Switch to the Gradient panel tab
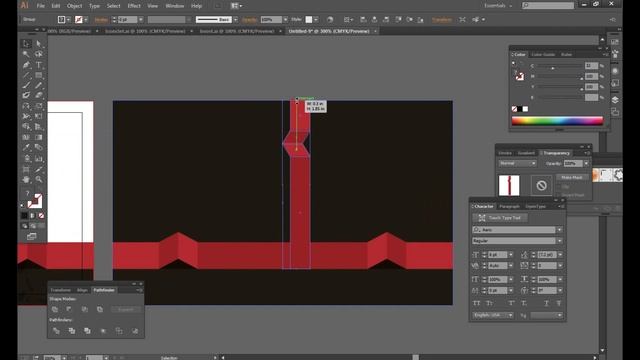640x360 pixels. [x=526, y=153]
